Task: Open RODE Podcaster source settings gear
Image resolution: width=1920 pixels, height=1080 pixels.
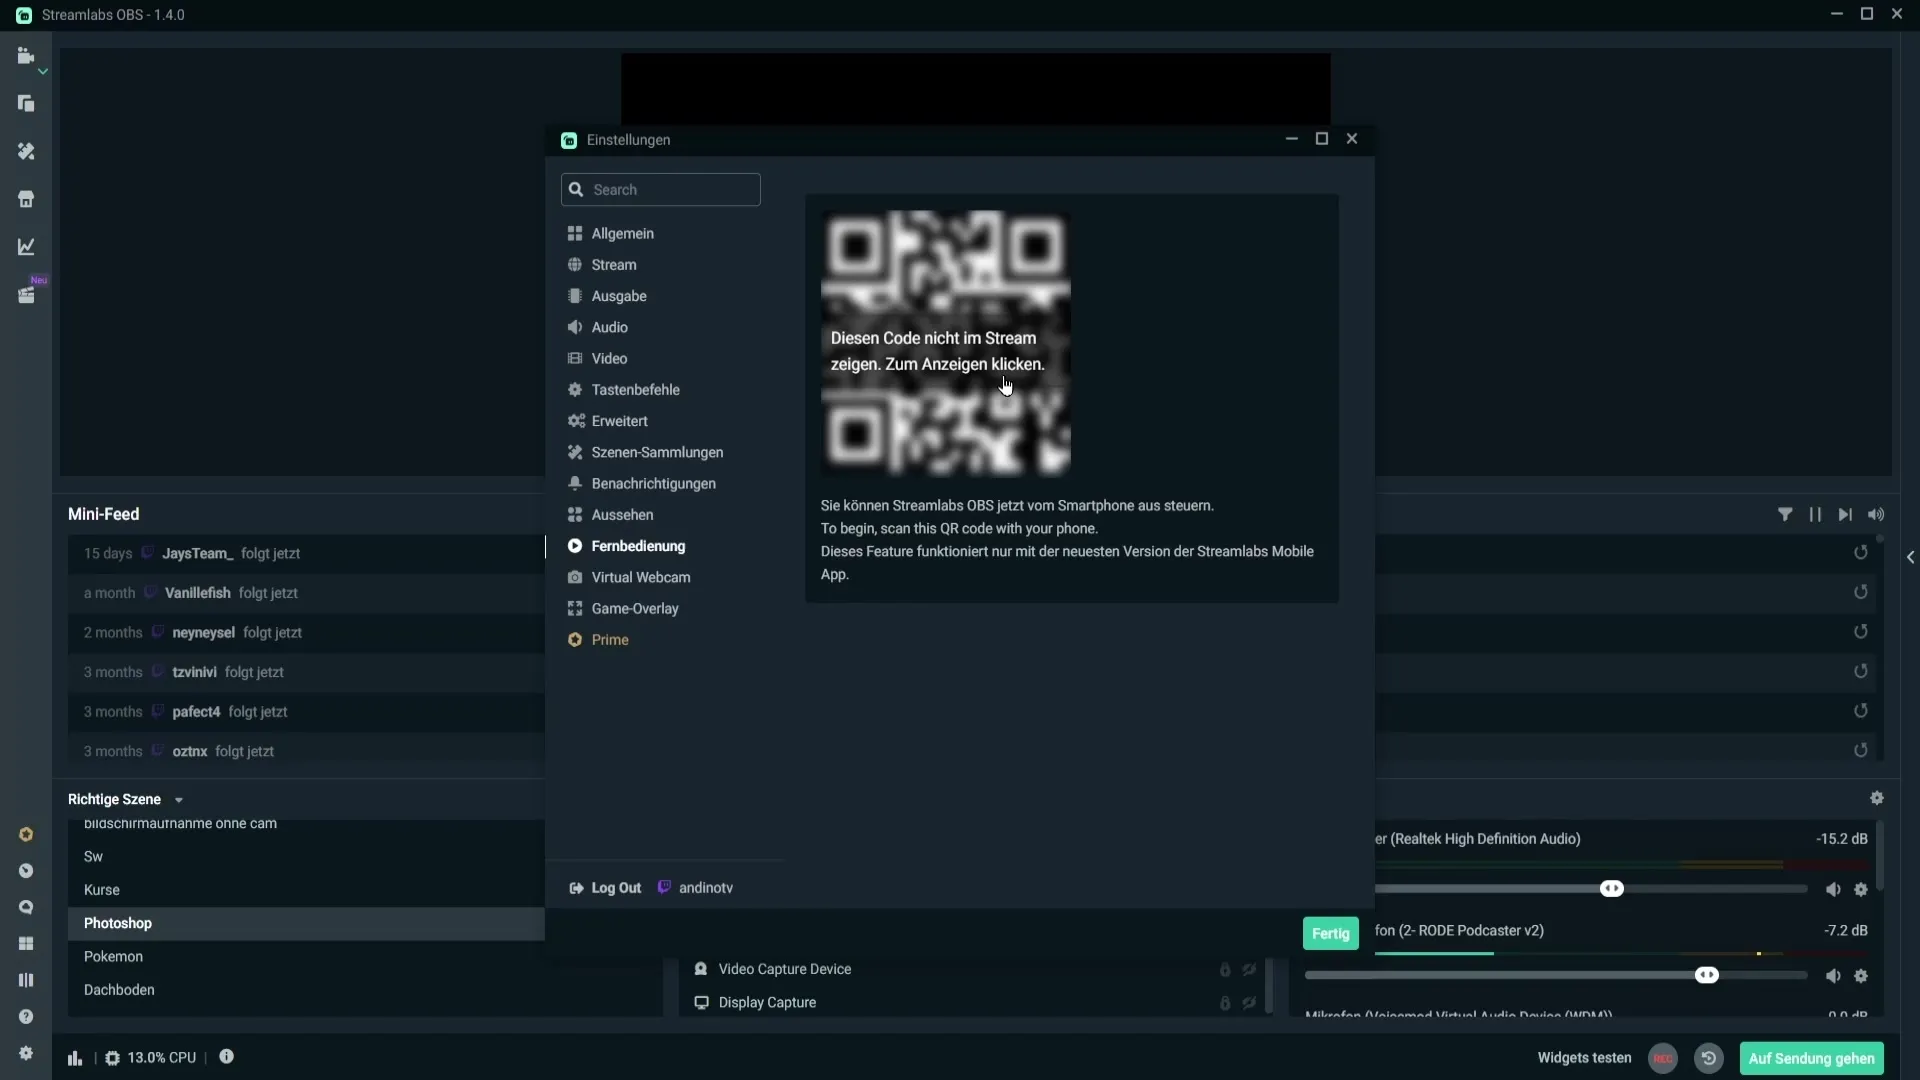Action: tap(1861, 976)
